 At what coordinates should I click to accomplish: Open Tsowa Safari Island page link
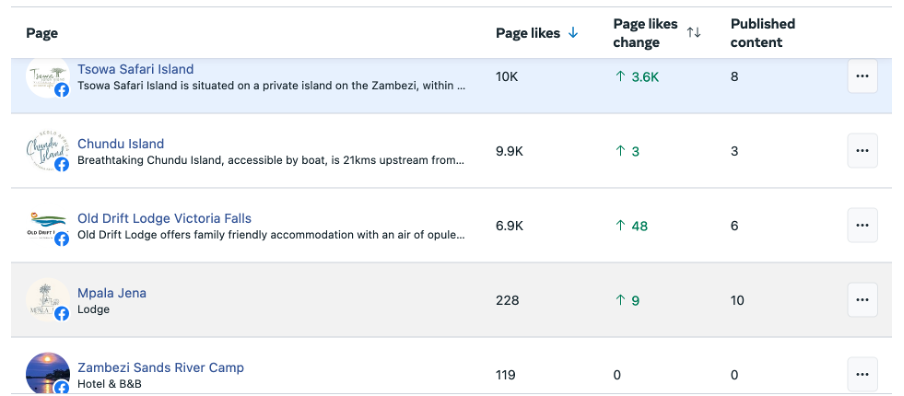pyautogui.click(x=135, y=69)
